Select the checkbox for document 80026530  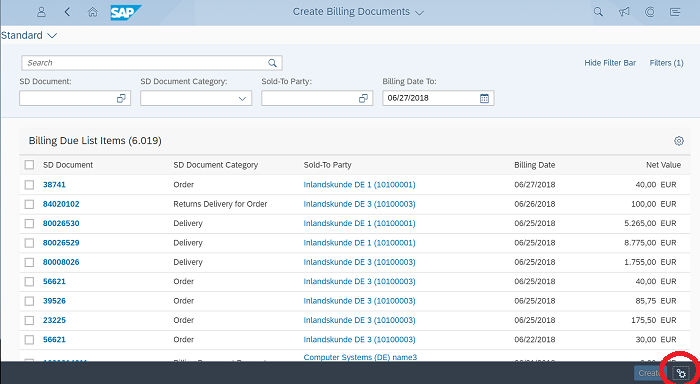pos(29,223)
